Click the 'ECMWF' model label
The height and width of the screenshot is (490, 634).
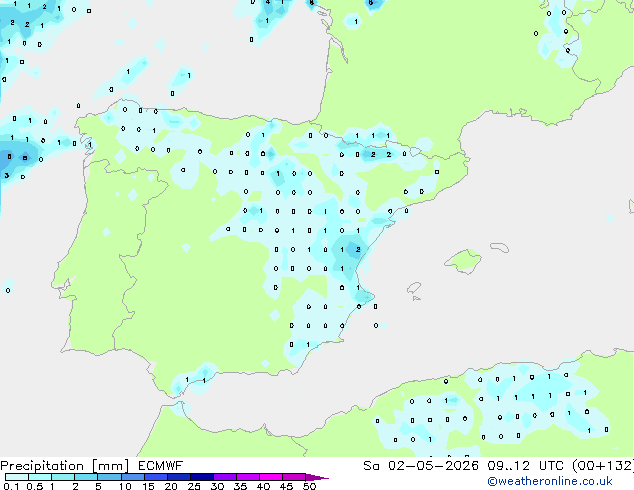pyautogui.click(x=161, y=466)
